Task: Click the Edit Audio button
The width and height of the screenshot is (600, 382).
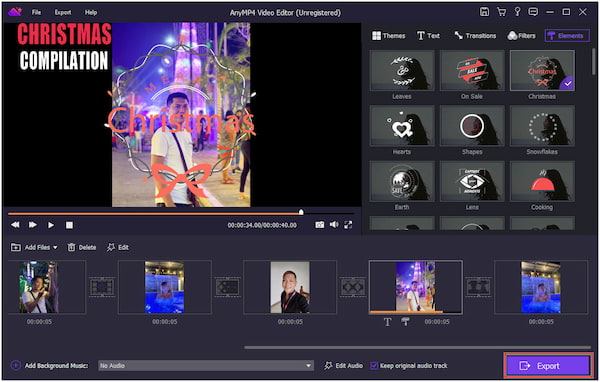Action: (x=344, y=366)
